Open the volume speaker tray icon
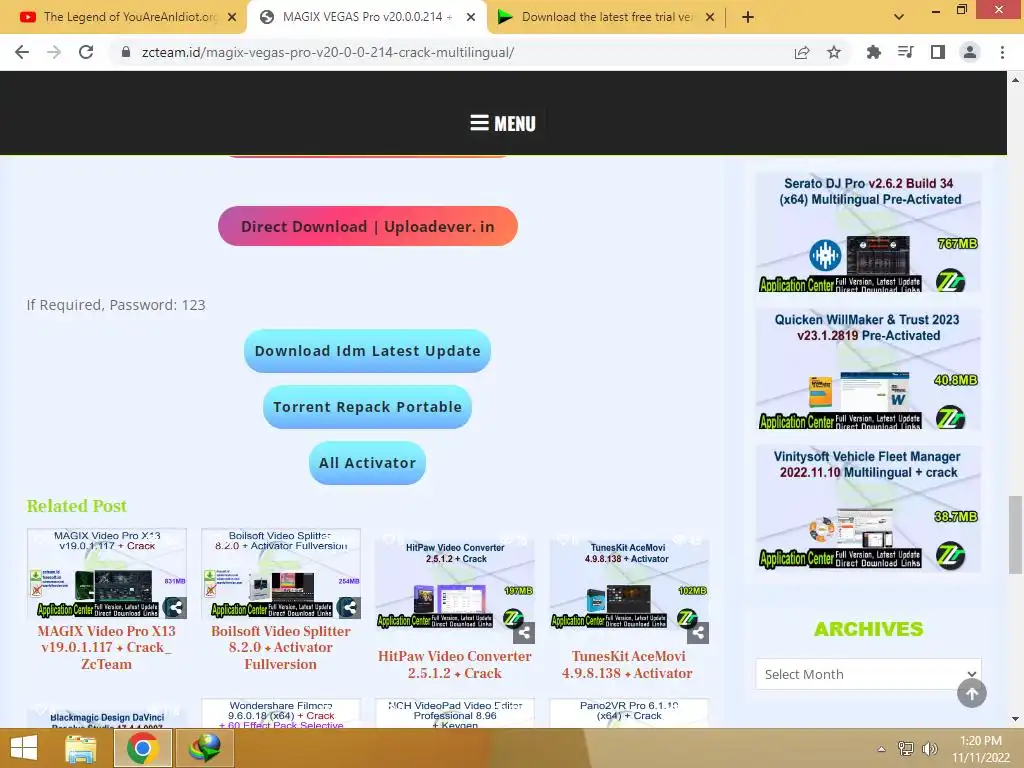The width and height of the screenshot is (1024, 768). tap(929, 749)
